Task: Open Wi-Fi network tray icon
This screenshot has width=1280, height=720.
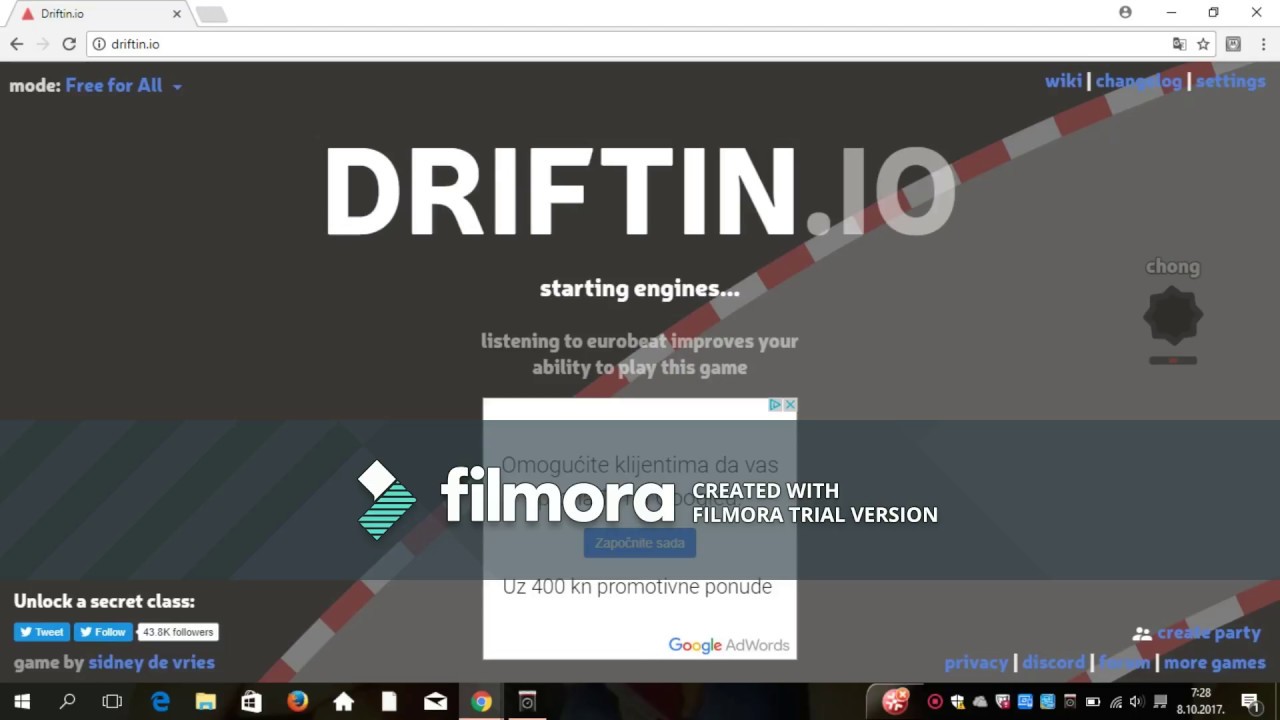Action: pos(1116,702)
